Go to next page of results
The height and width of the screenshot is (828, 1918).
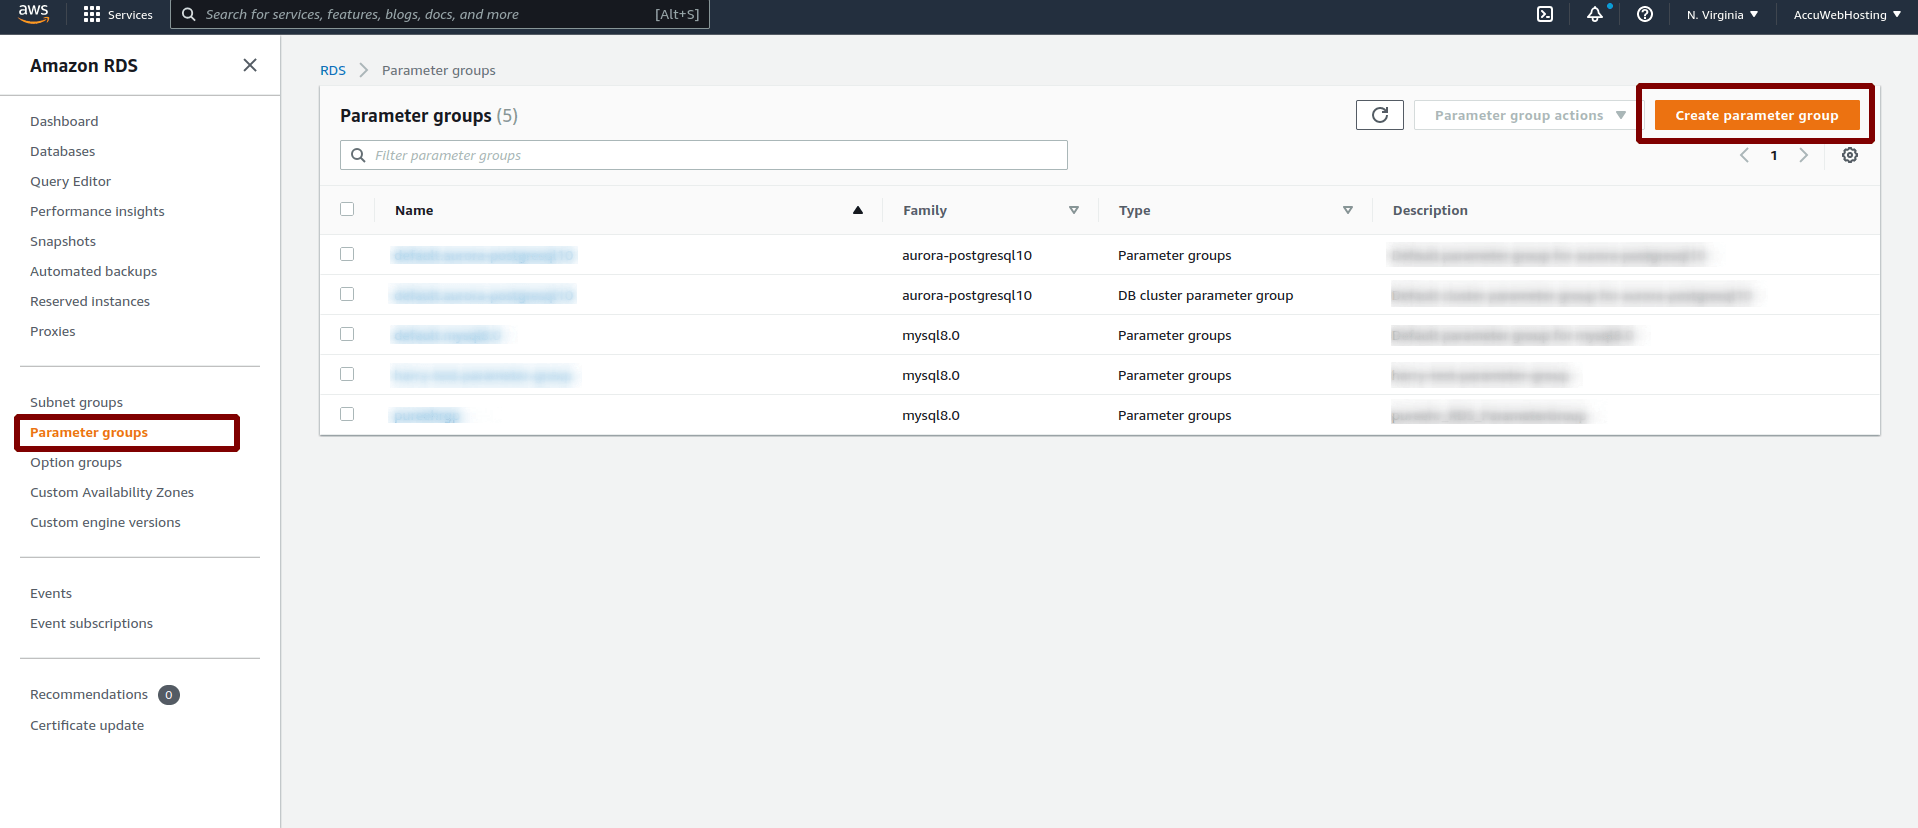[x=1804, y=155]
